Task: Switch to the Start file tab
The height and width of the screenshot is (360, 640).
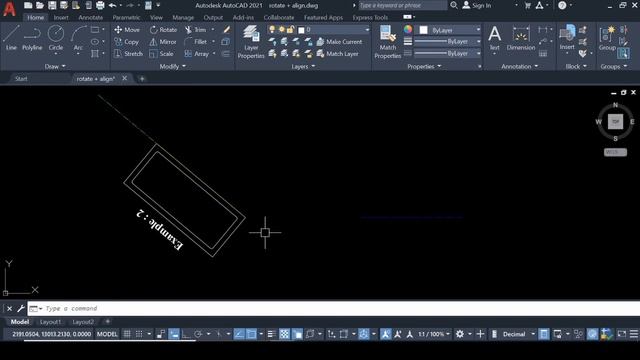Action: (21, 79)
